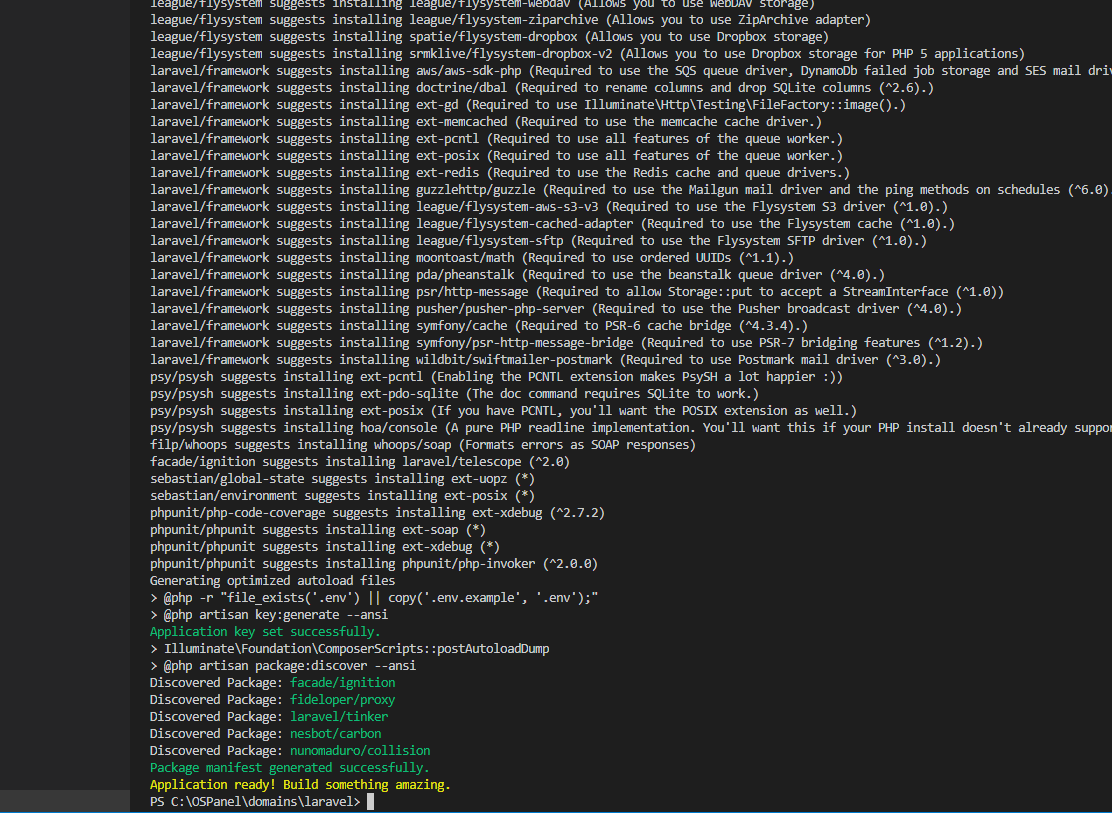Click the laravel/framework "ext-pcntl" queue worker line

(x=496, y=138)
